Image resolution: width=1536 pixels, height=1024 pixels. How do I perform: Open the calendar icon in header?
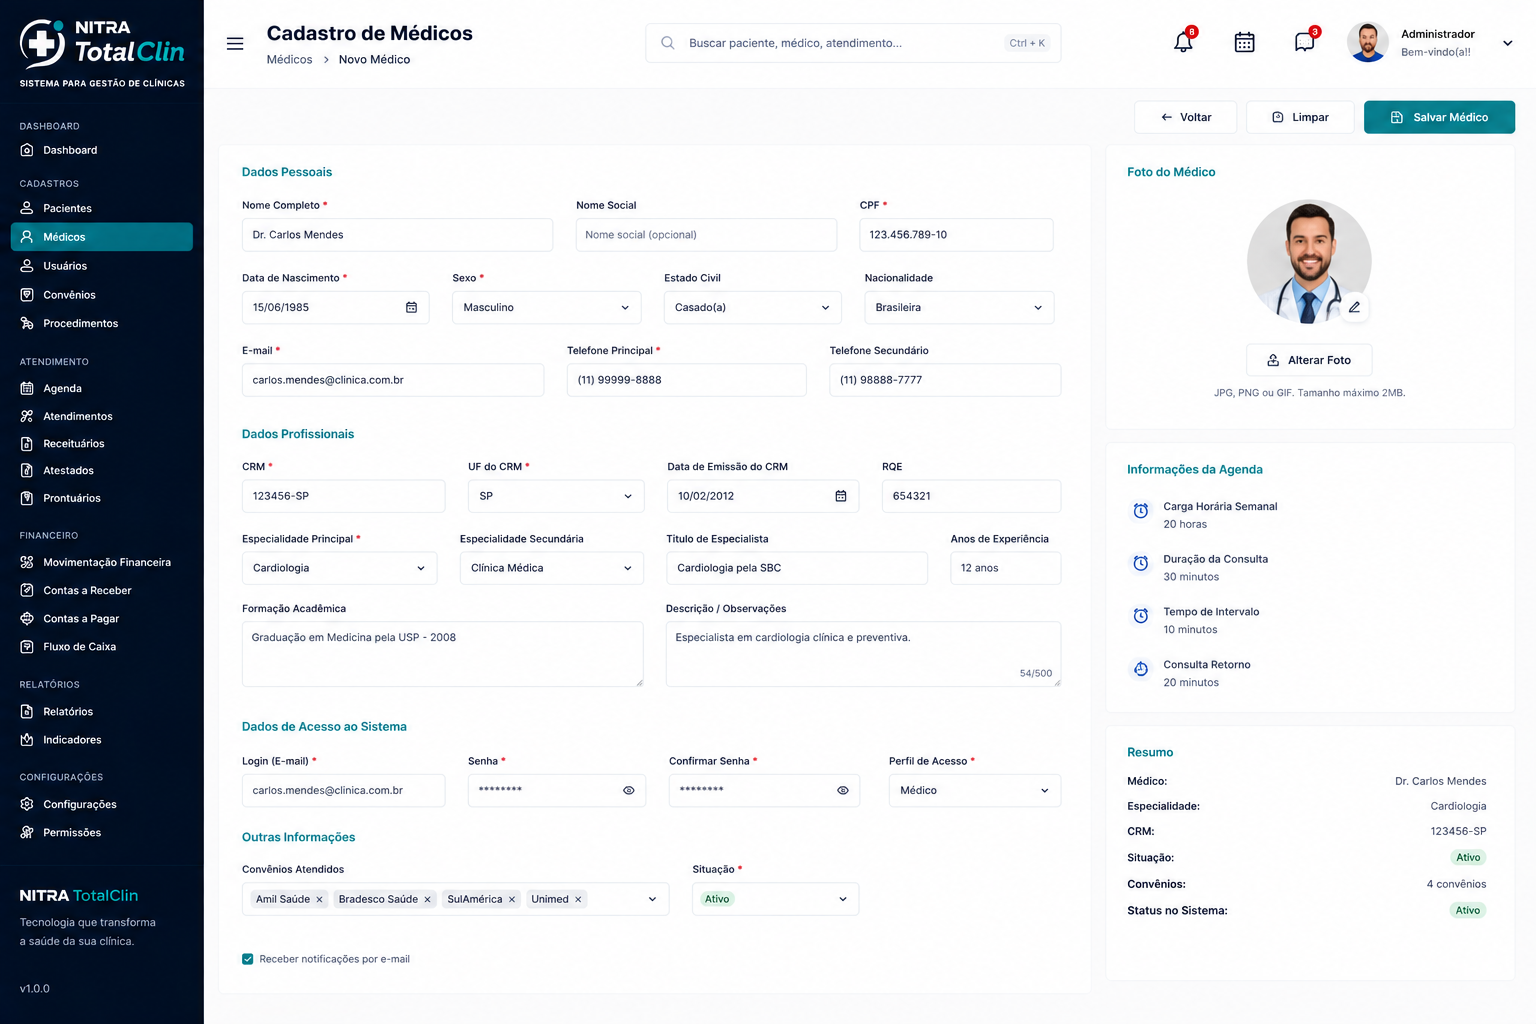tap(1244, 42)
